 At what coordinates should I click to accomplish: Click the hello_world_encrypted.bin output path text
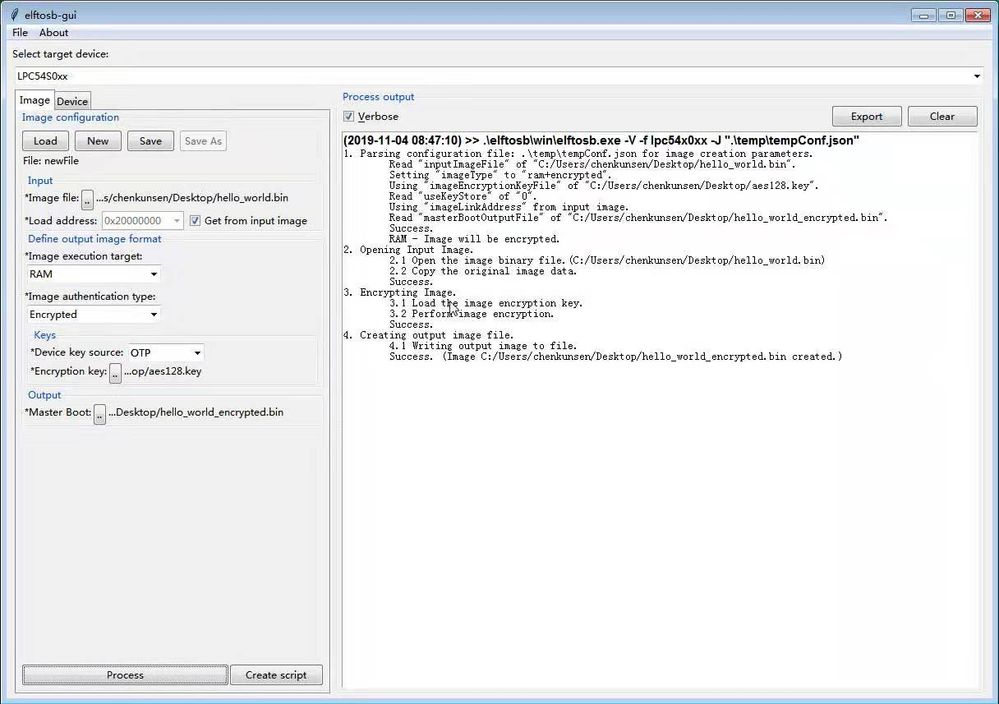coord(196,412)
